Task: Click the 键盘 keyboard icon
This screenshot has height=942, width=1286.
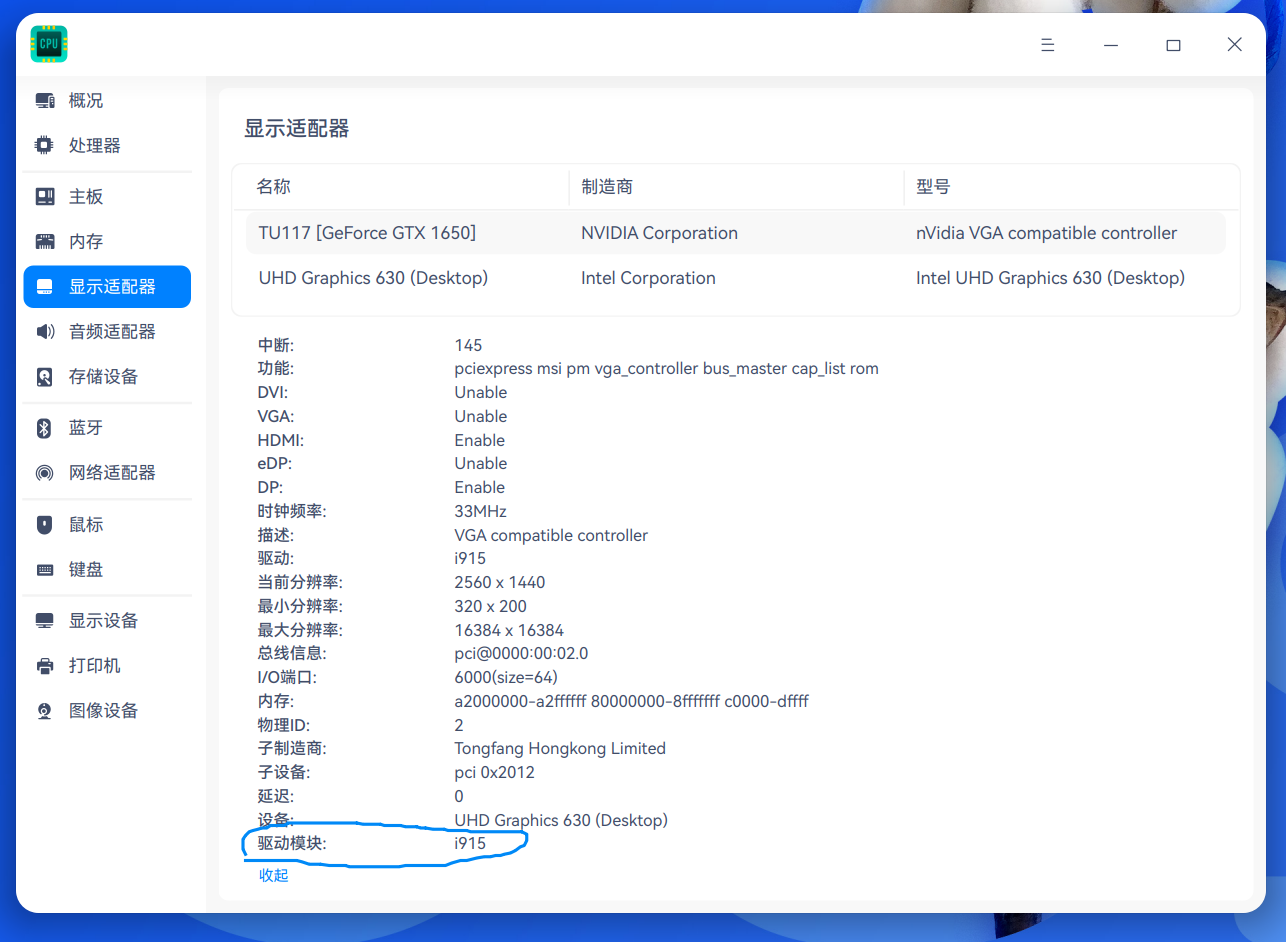Action: 44,570
